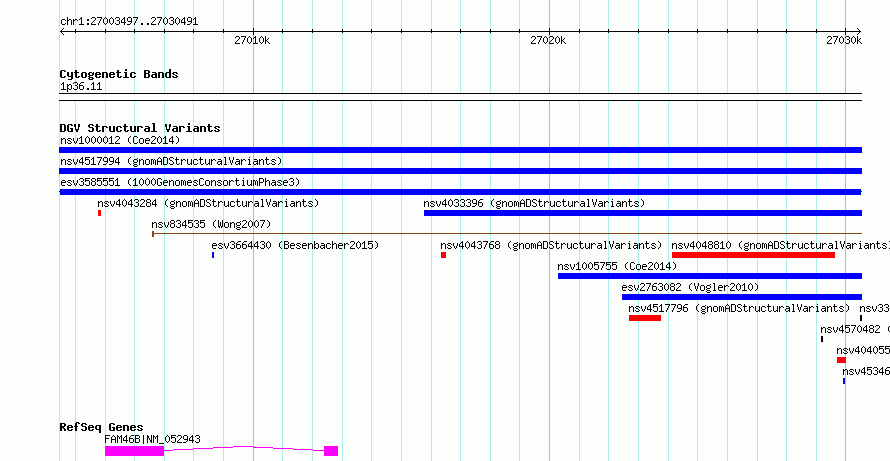Open the nsv4043768 variant label
890x461 pixels.
pos(551,245)
